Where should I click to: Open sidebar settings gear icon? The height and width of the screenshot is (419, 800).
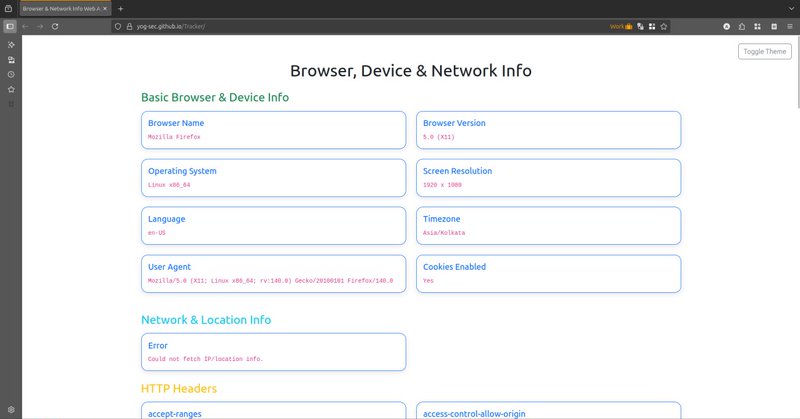click(x=11, y=409)
